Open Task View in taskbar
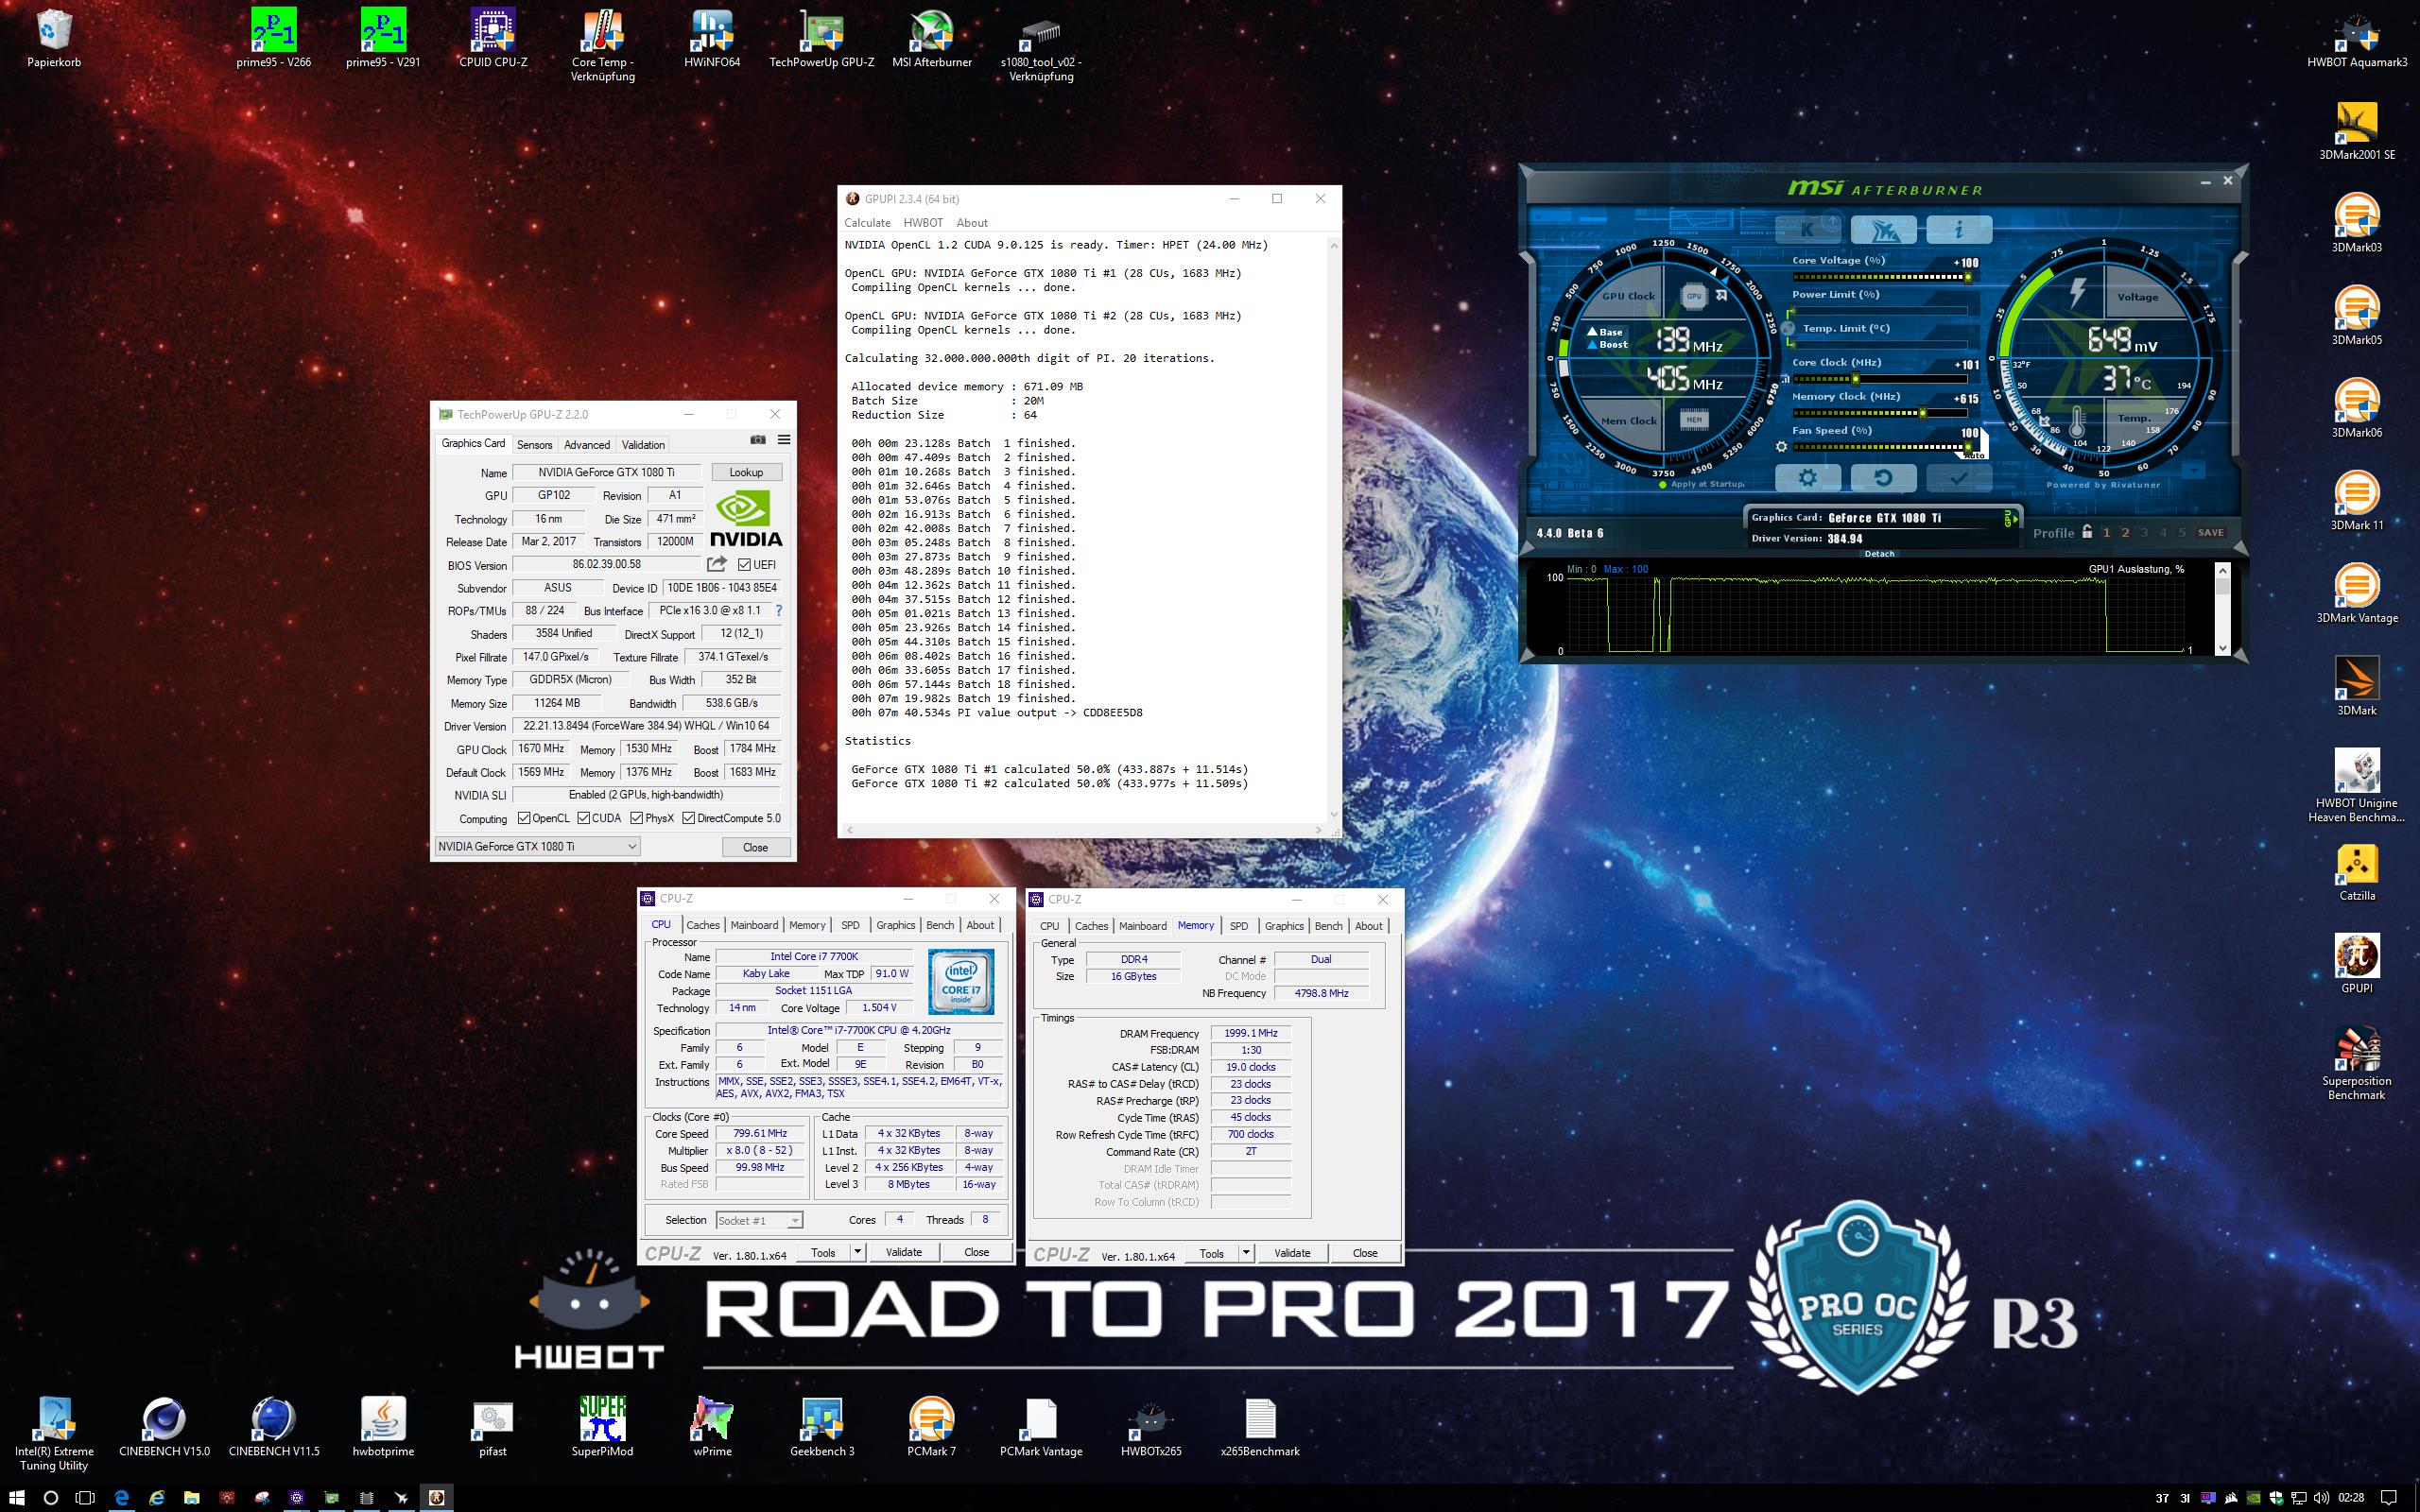2420x1512 pixels. coord(85,1497)
